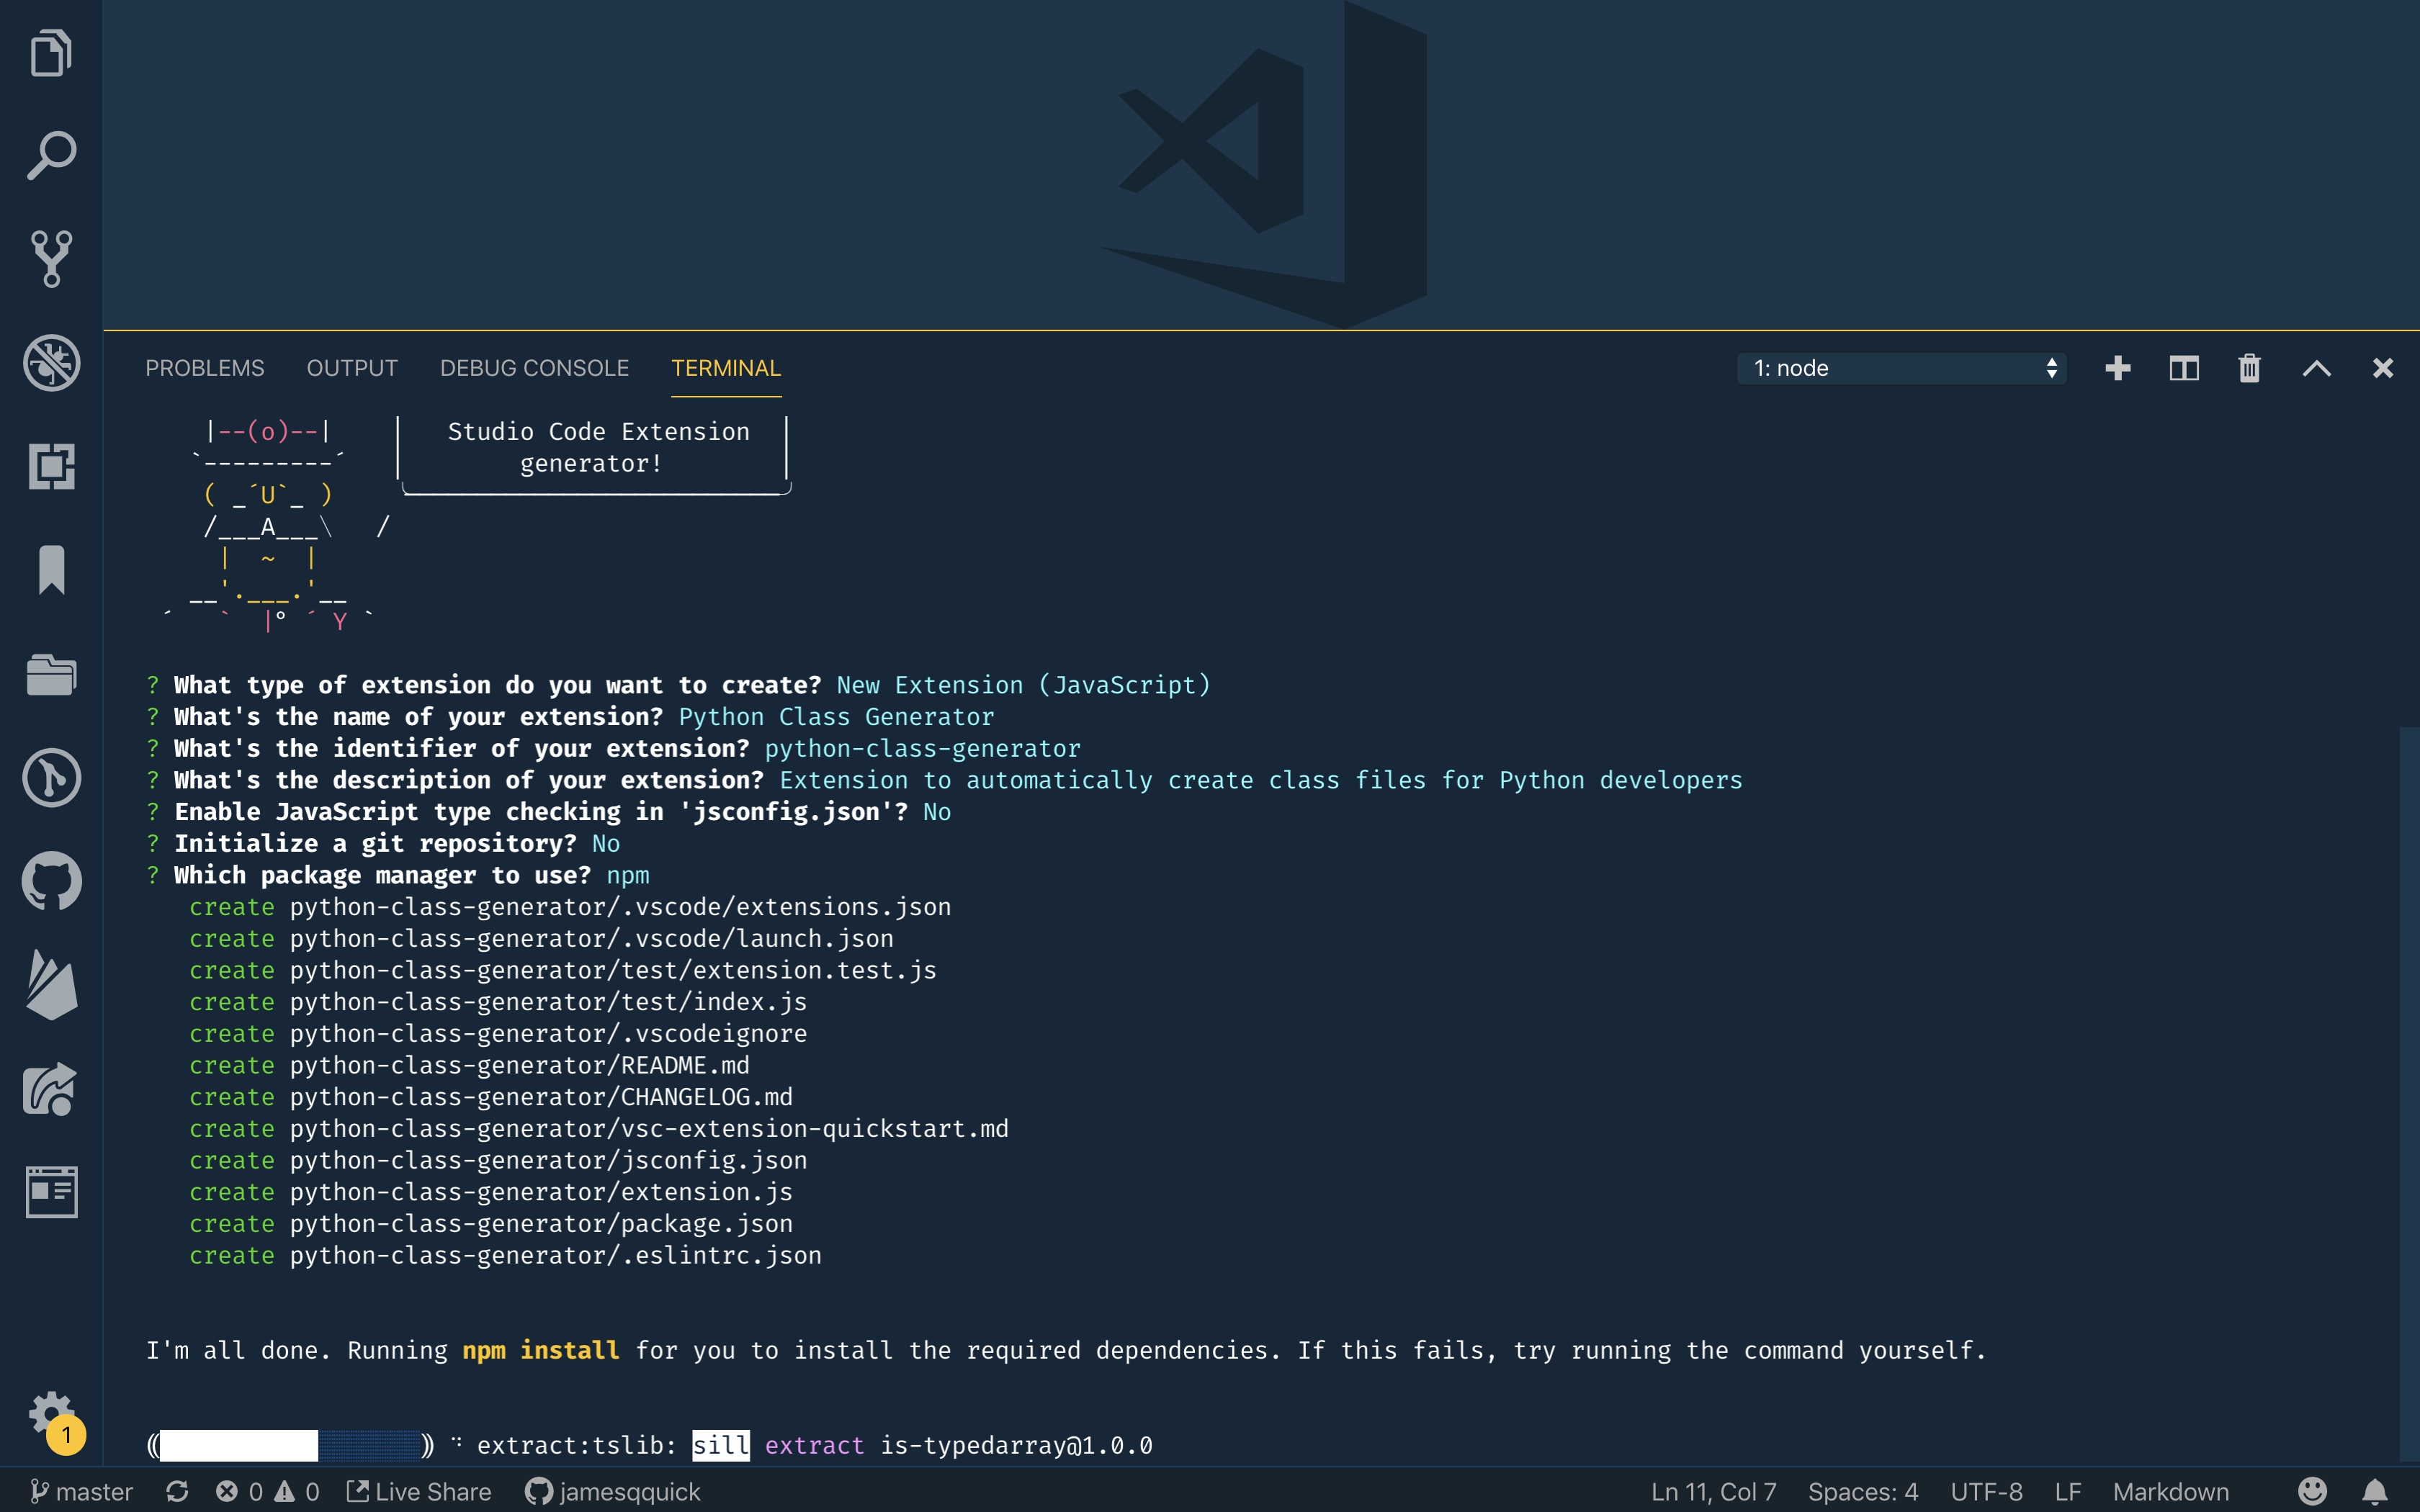Open the Explorer view in activity bar
The image size is (2420, 1512).
[51, 52]
